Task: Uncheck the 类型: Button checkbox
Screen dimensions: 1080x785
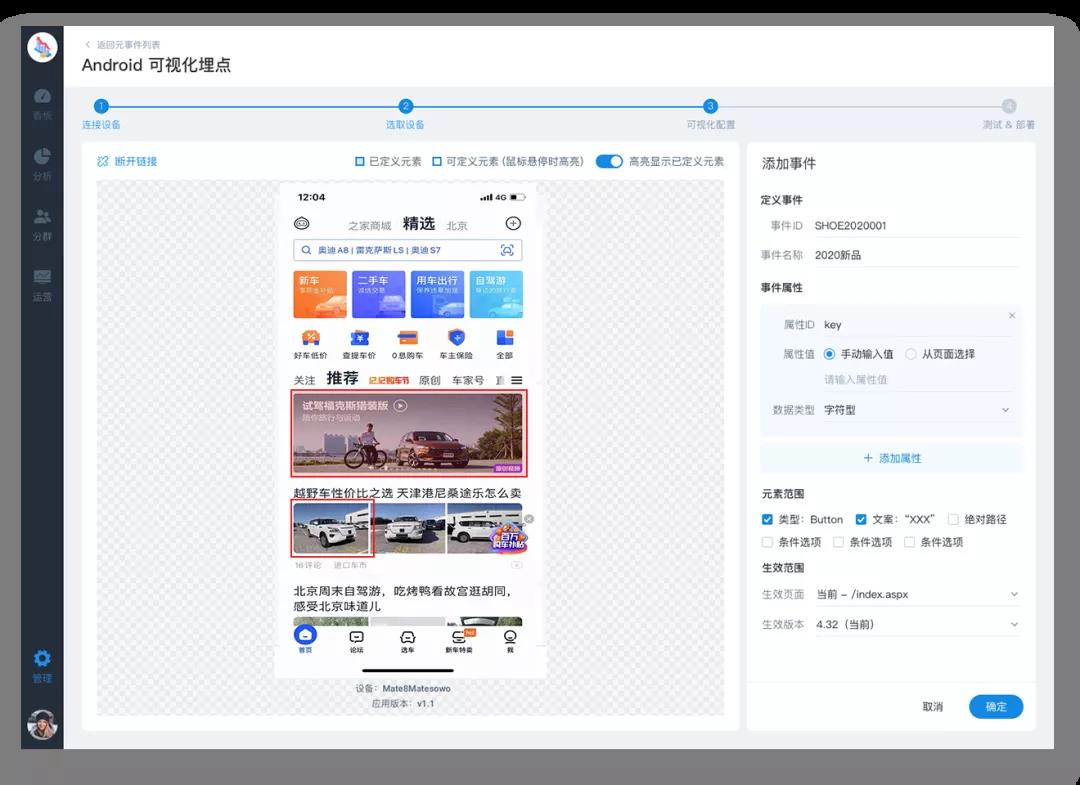Action: (x=767, y=519)
